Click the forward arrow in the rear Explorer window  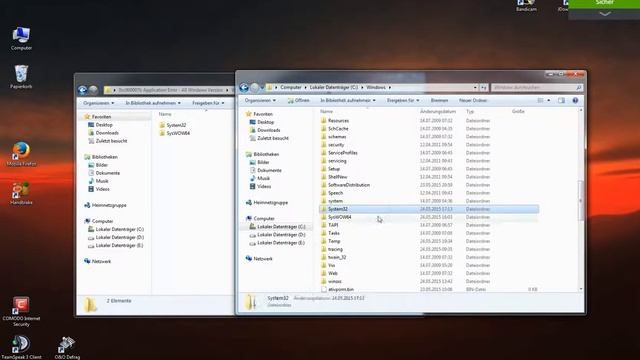[x=93, y=90]
